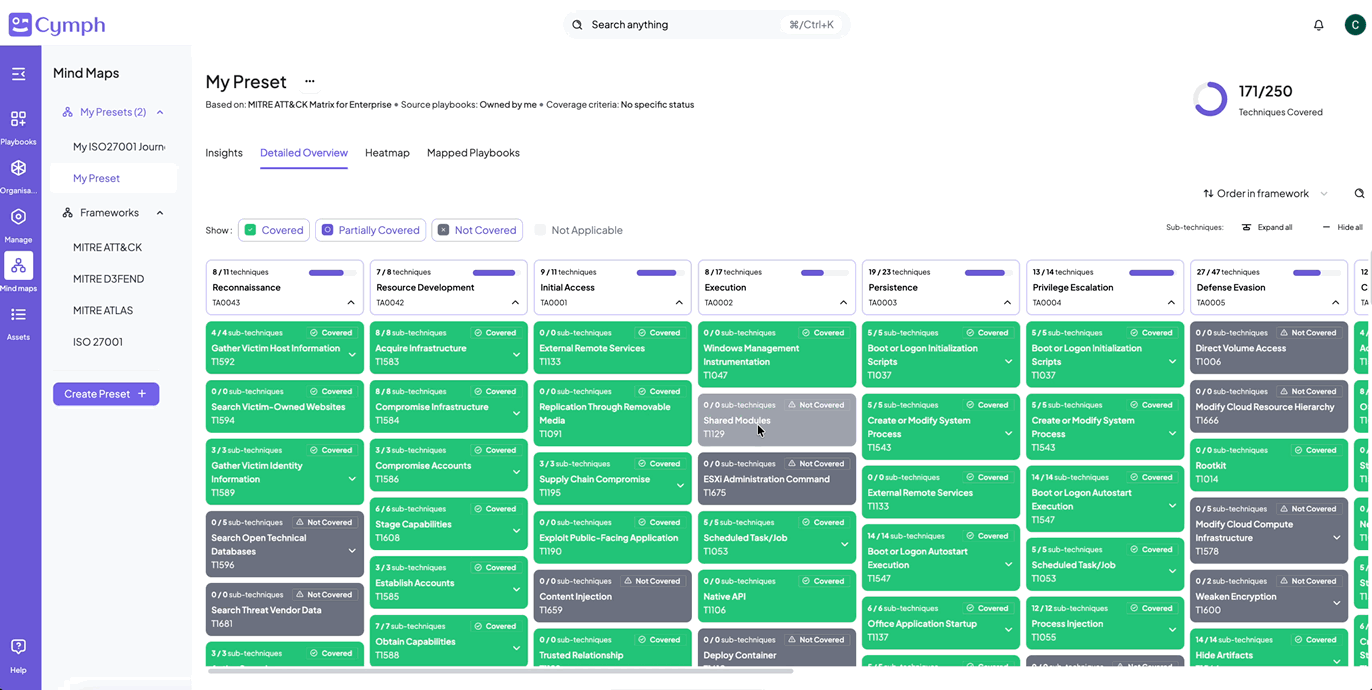The width and height of the screenshot is (1372, 690).
Task: Toggle the Not Applicable filter
Action: coord(578,230)
